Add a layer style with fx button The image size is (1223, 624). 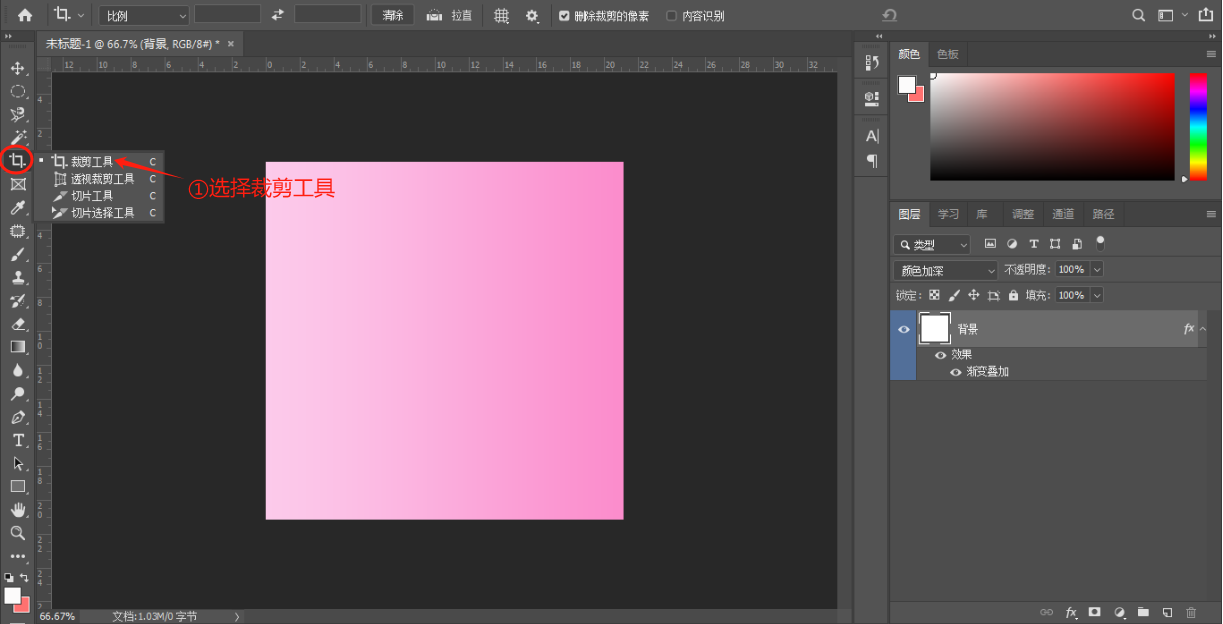pyautogui.click(x=1071, y=612)
